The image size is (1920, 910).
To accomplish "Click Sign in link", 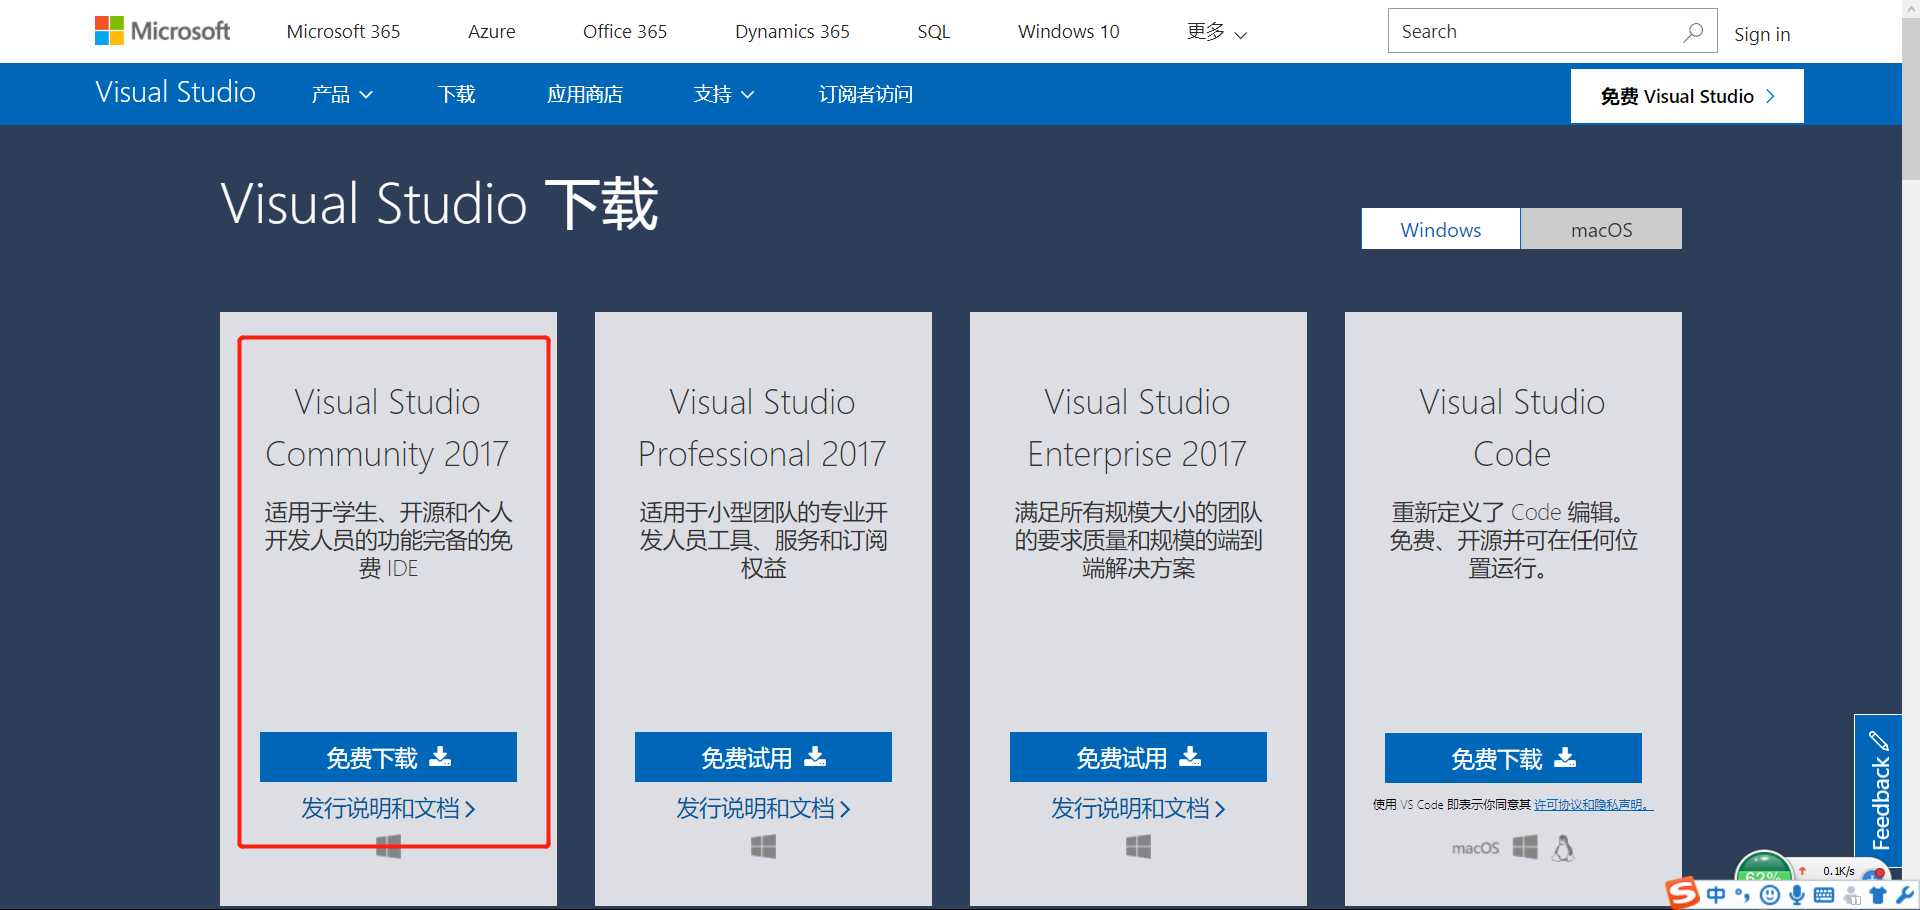I will (x=1762, y=34).
